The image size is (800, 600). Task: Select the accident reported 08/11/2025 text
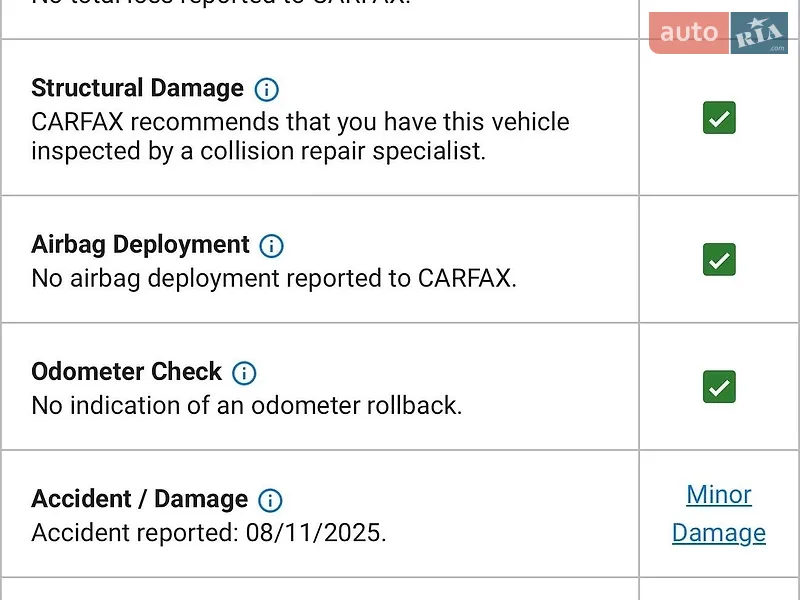[x=209, y=533]
